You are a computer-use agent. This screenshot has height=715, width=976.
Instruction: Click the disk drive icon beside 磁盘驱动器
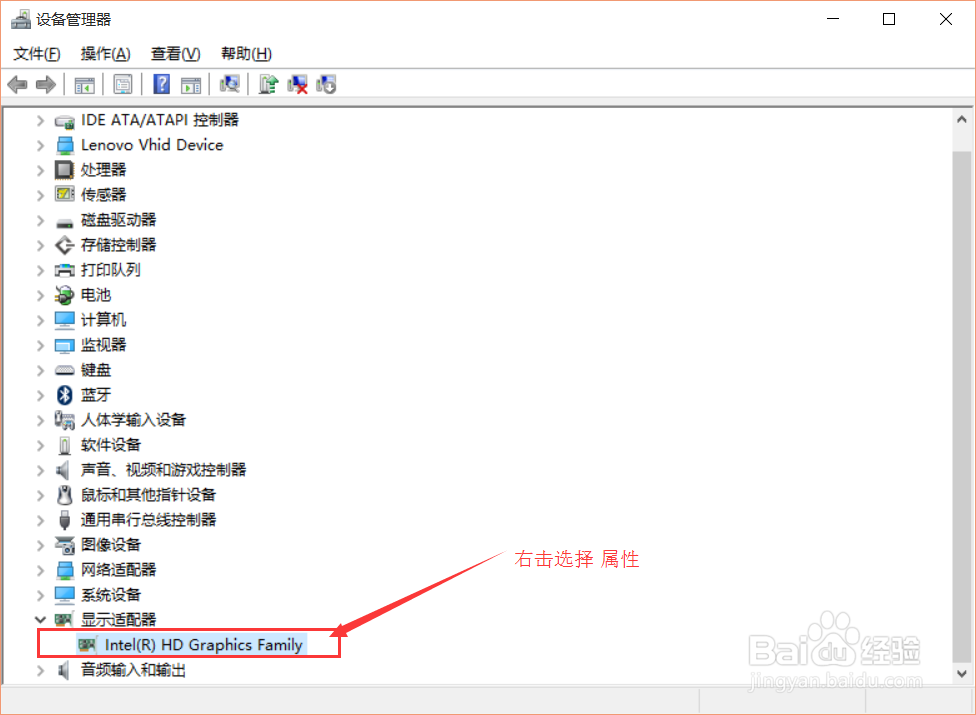click(64, 222)
